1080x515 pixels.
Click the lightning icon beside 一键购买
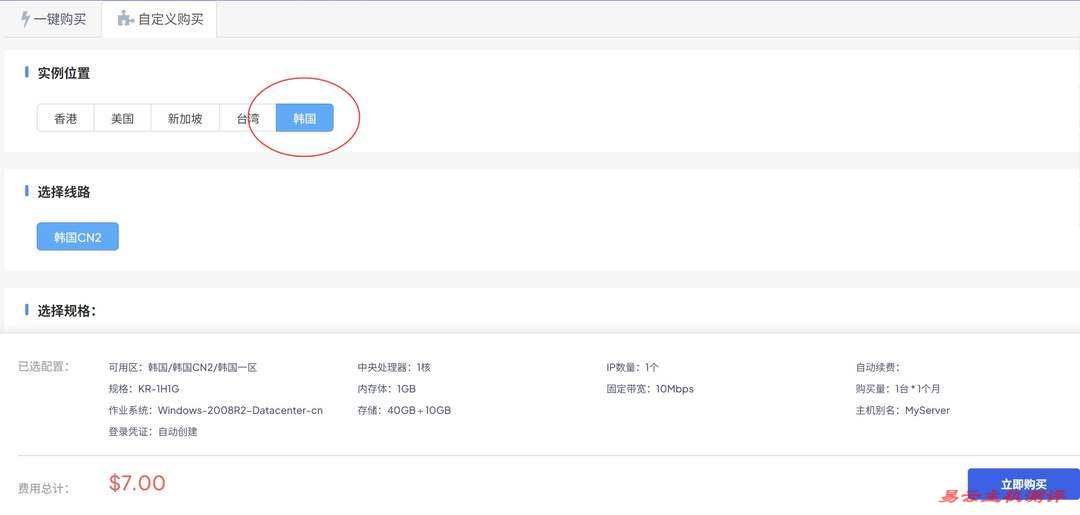tap(25, 19)
